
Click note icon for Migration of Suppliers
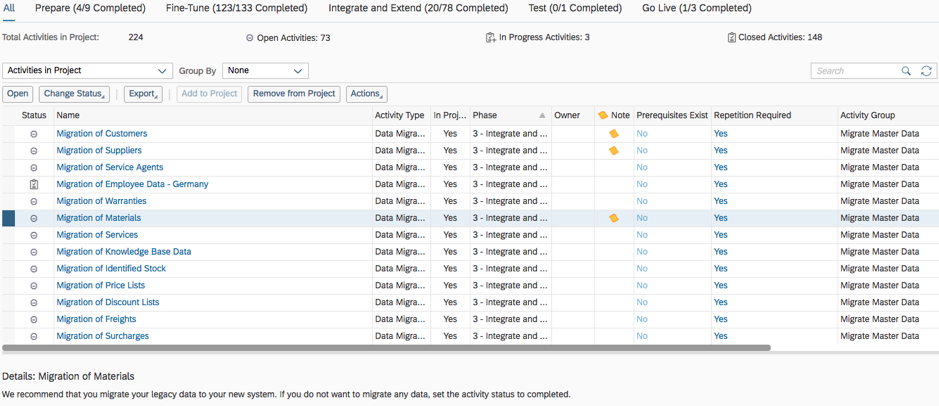coord(614,150)
